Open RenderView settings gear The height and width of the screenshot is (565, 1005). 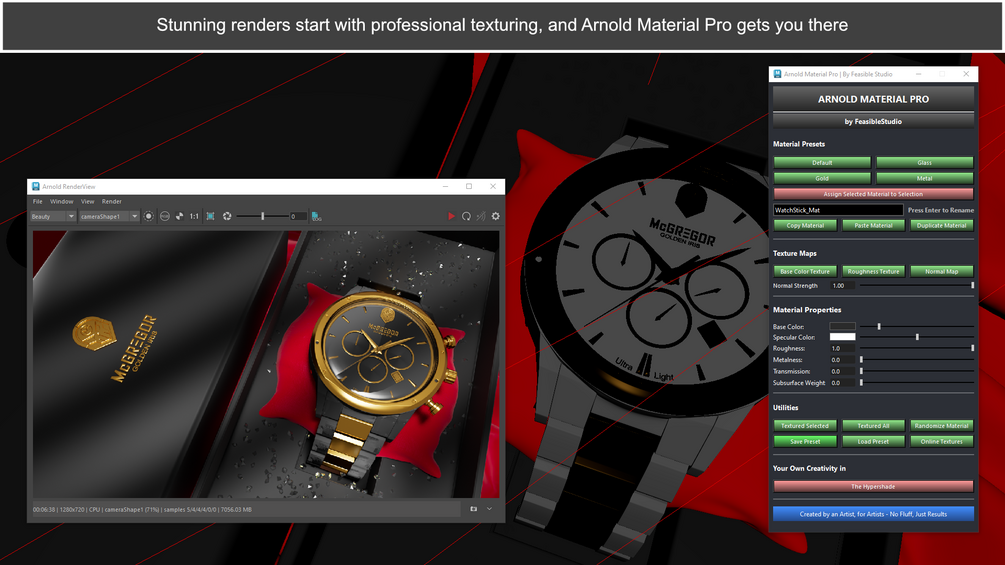pyautogui.click(x=495, y=217)
